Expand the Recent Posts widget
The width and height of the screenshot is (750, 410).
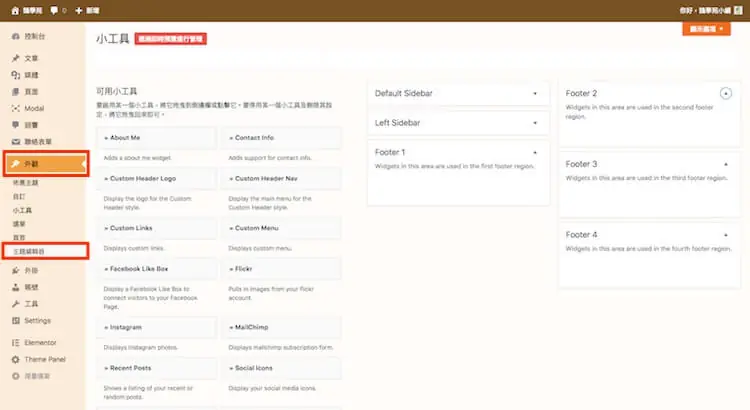156,368
